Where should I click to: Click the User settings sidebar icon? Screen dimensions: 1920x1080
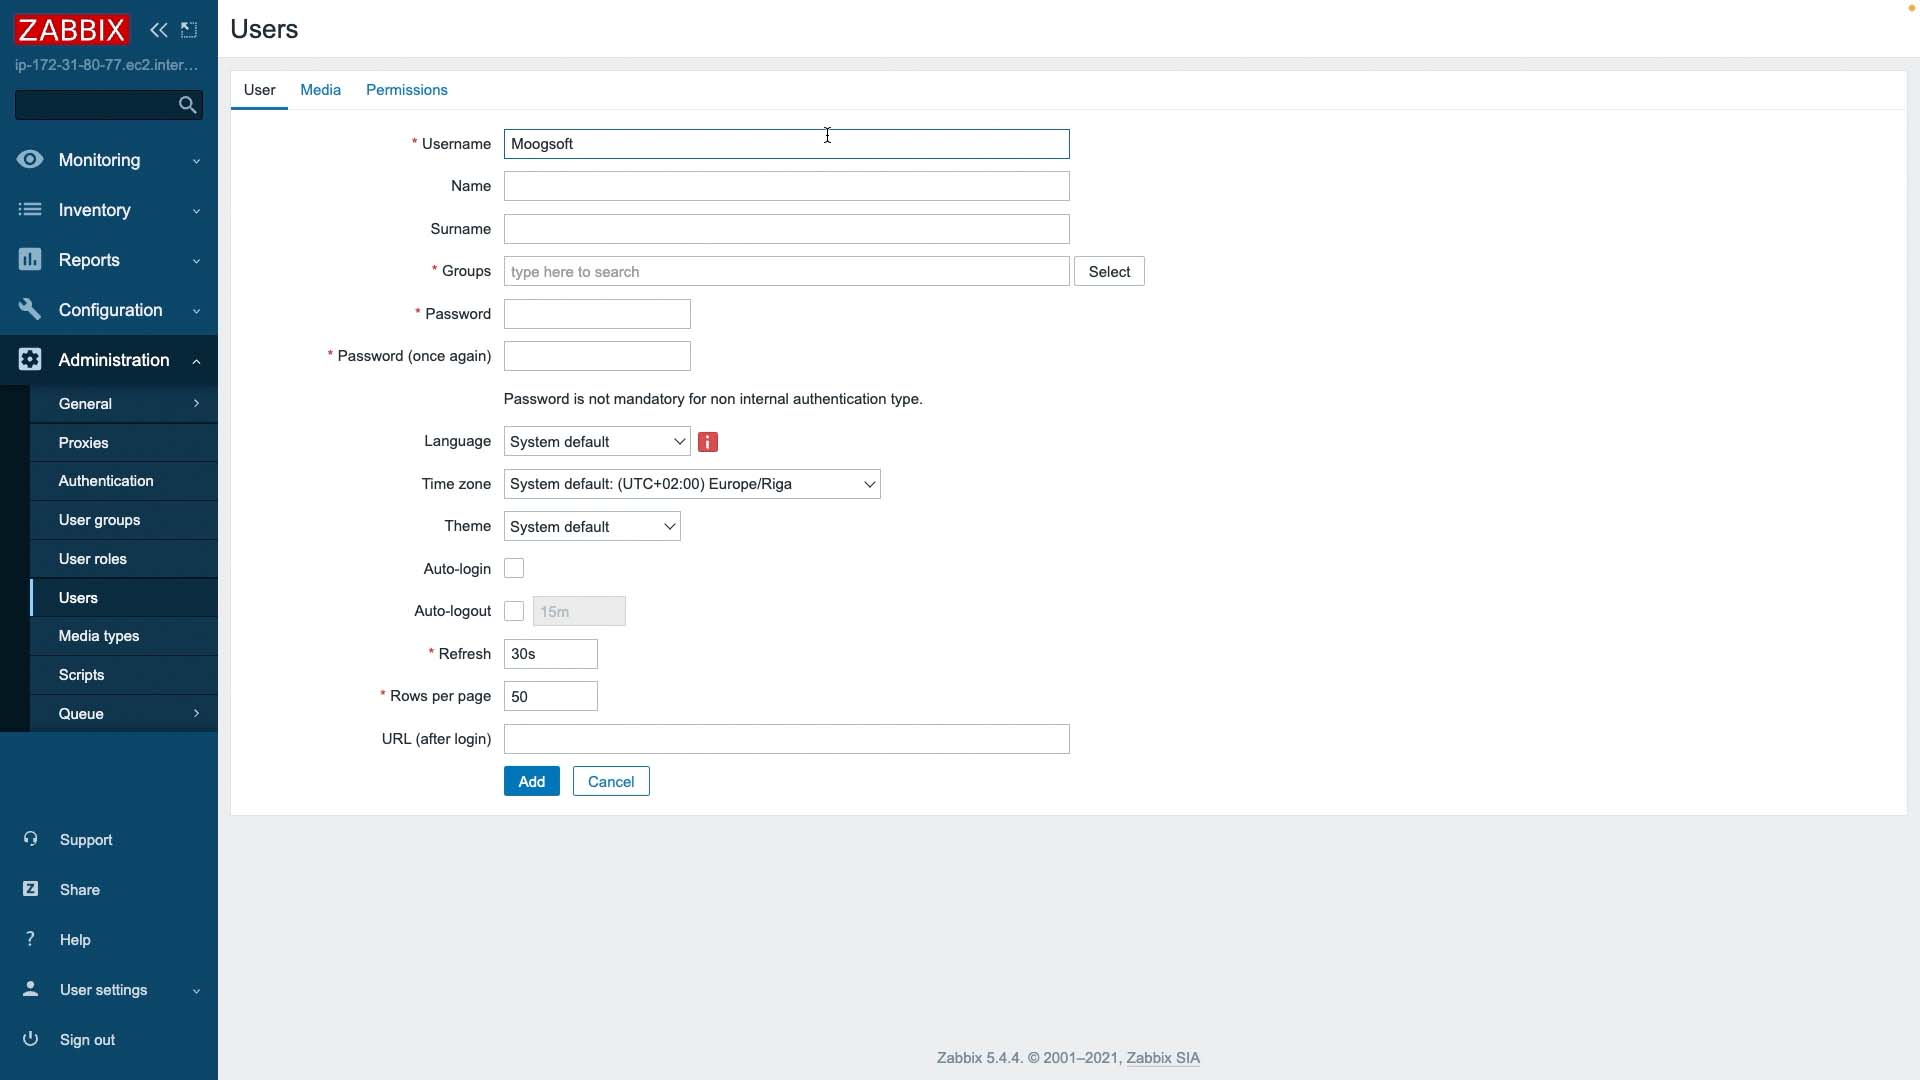(29, 989)
